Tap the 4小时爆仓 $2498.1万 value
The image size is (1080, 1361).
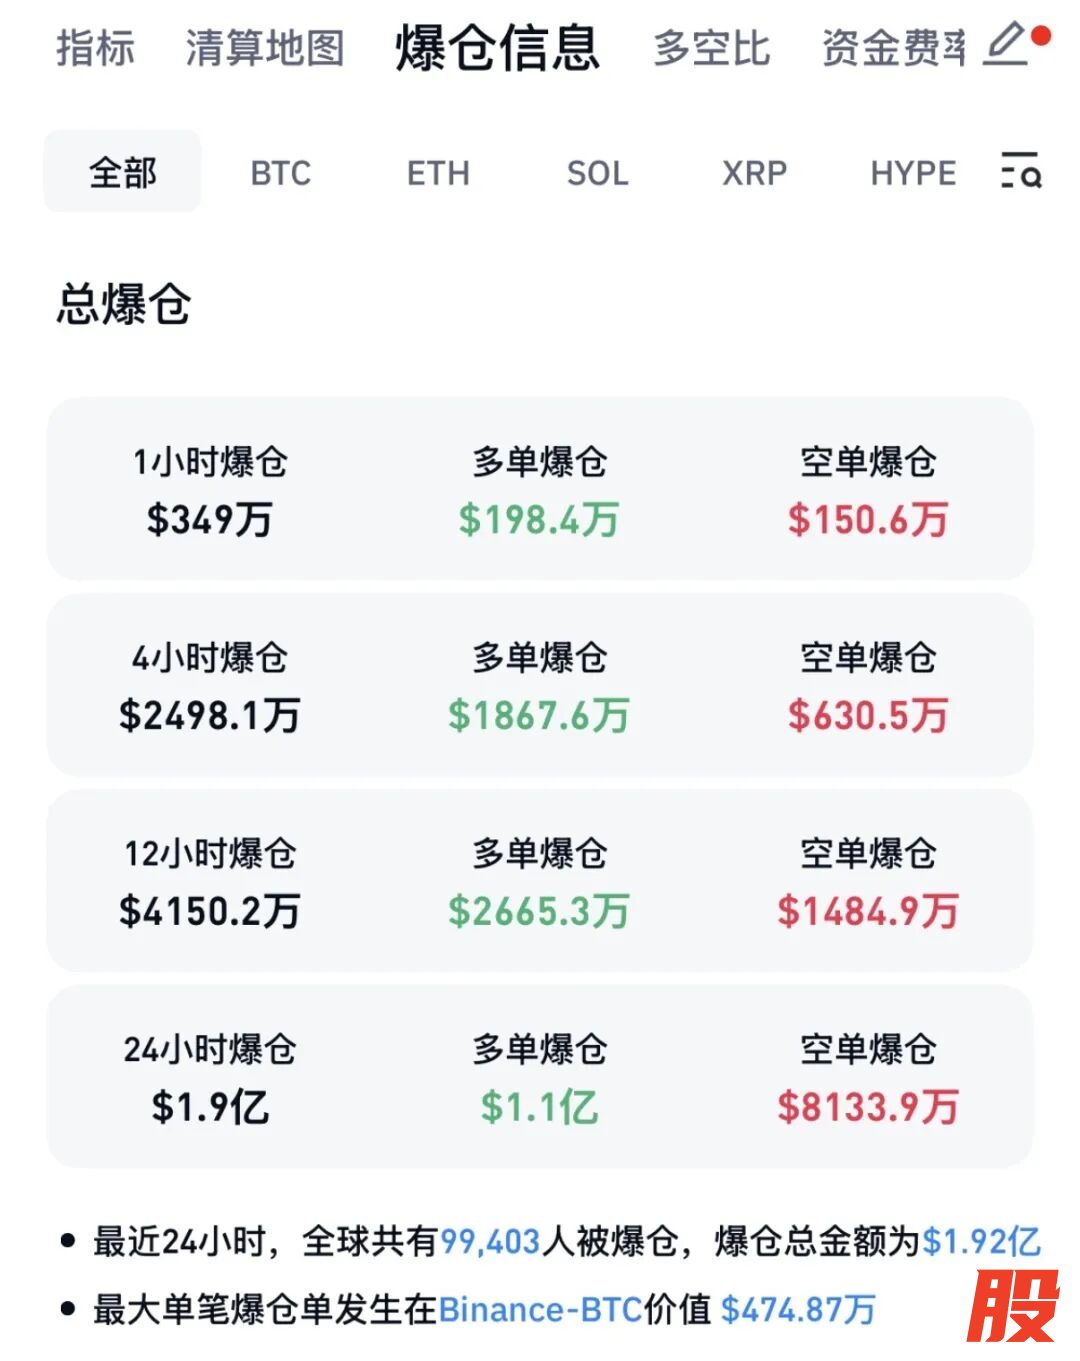point(210,715)
